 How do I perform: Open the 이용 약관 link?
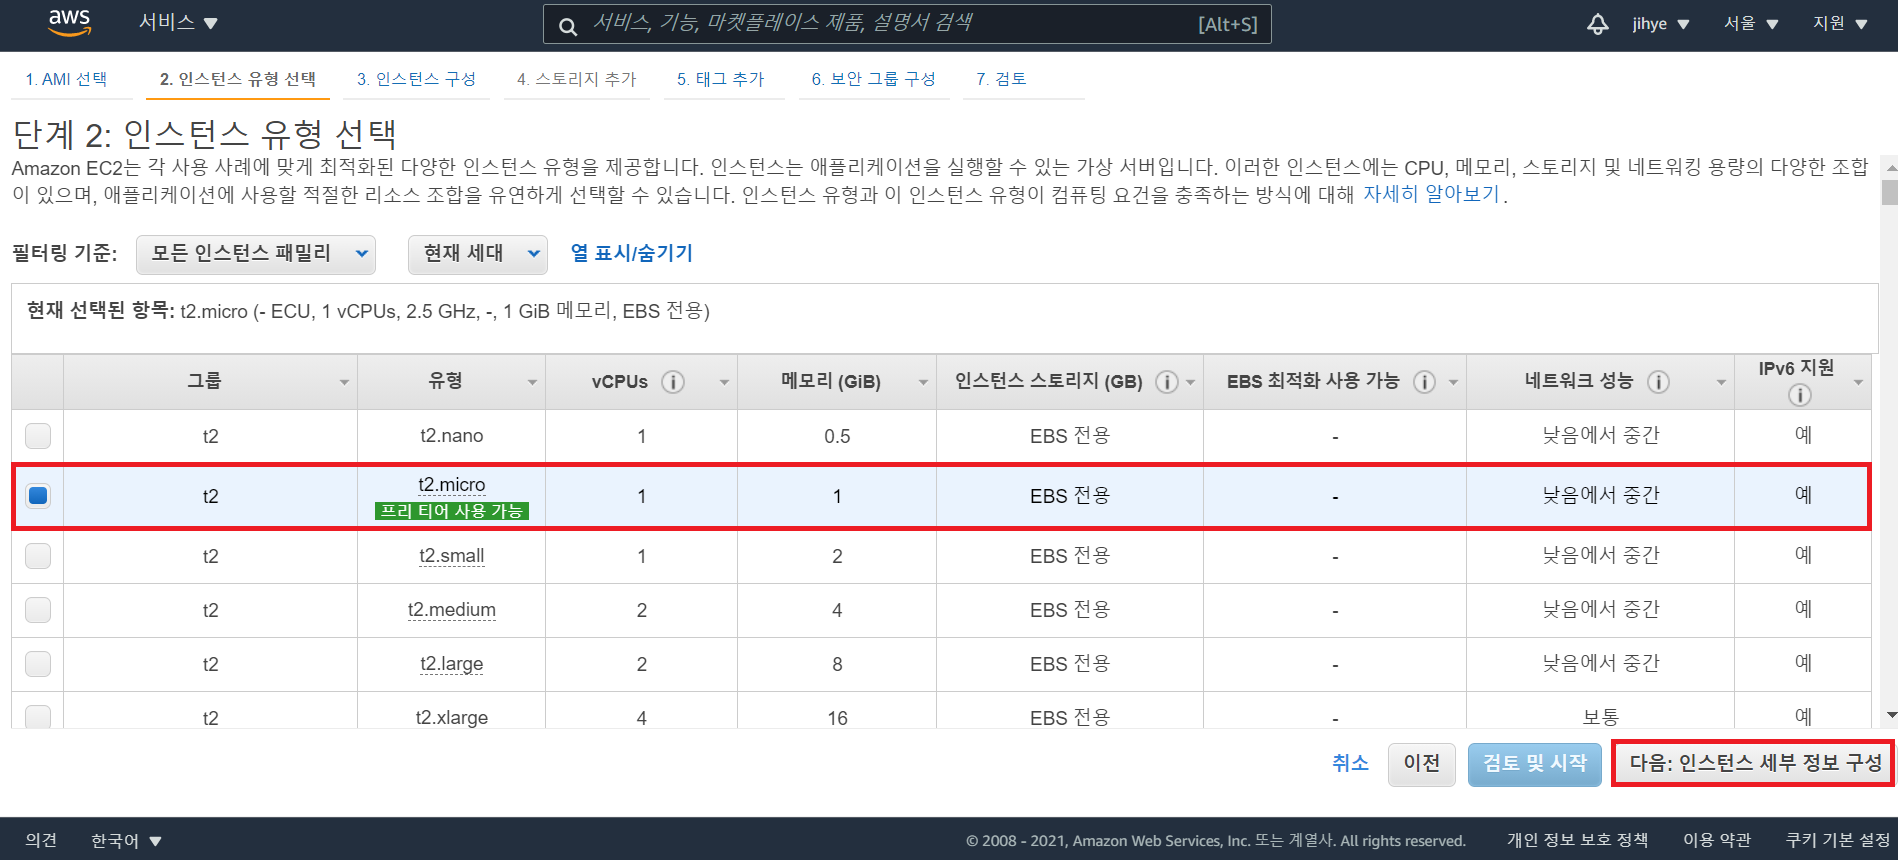(x=1717, y=840)
